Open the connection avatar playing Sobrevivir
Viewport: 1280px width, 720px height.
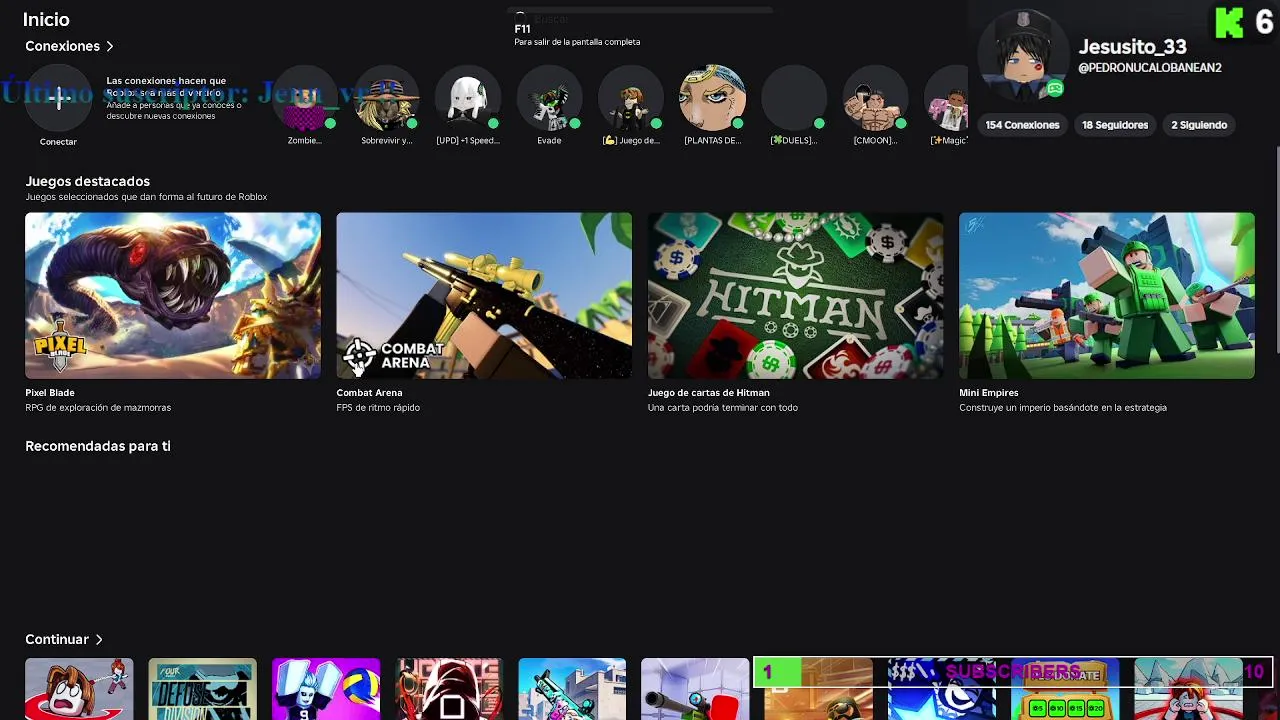(386, 98)
